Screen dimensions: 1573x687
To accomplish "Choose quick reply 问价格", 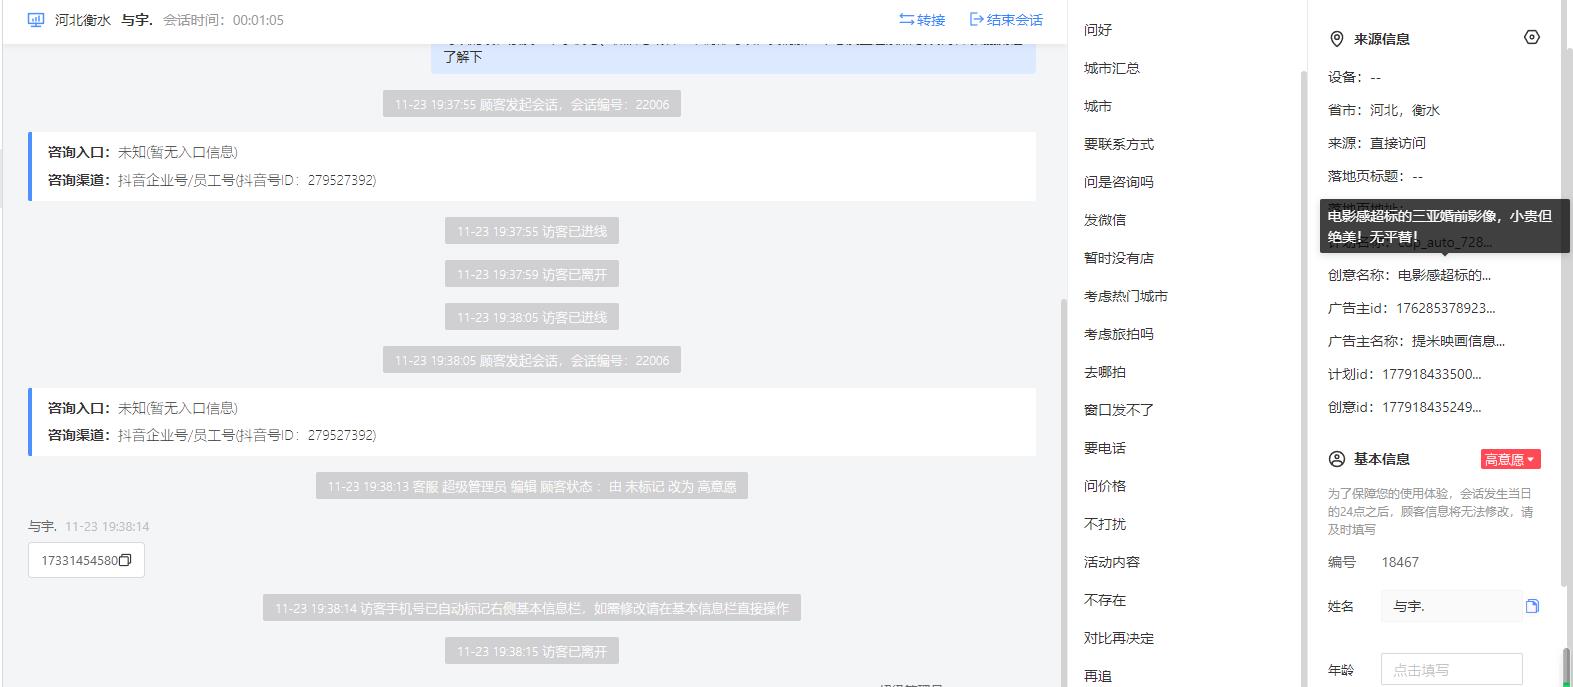I will pos(1105,486).
